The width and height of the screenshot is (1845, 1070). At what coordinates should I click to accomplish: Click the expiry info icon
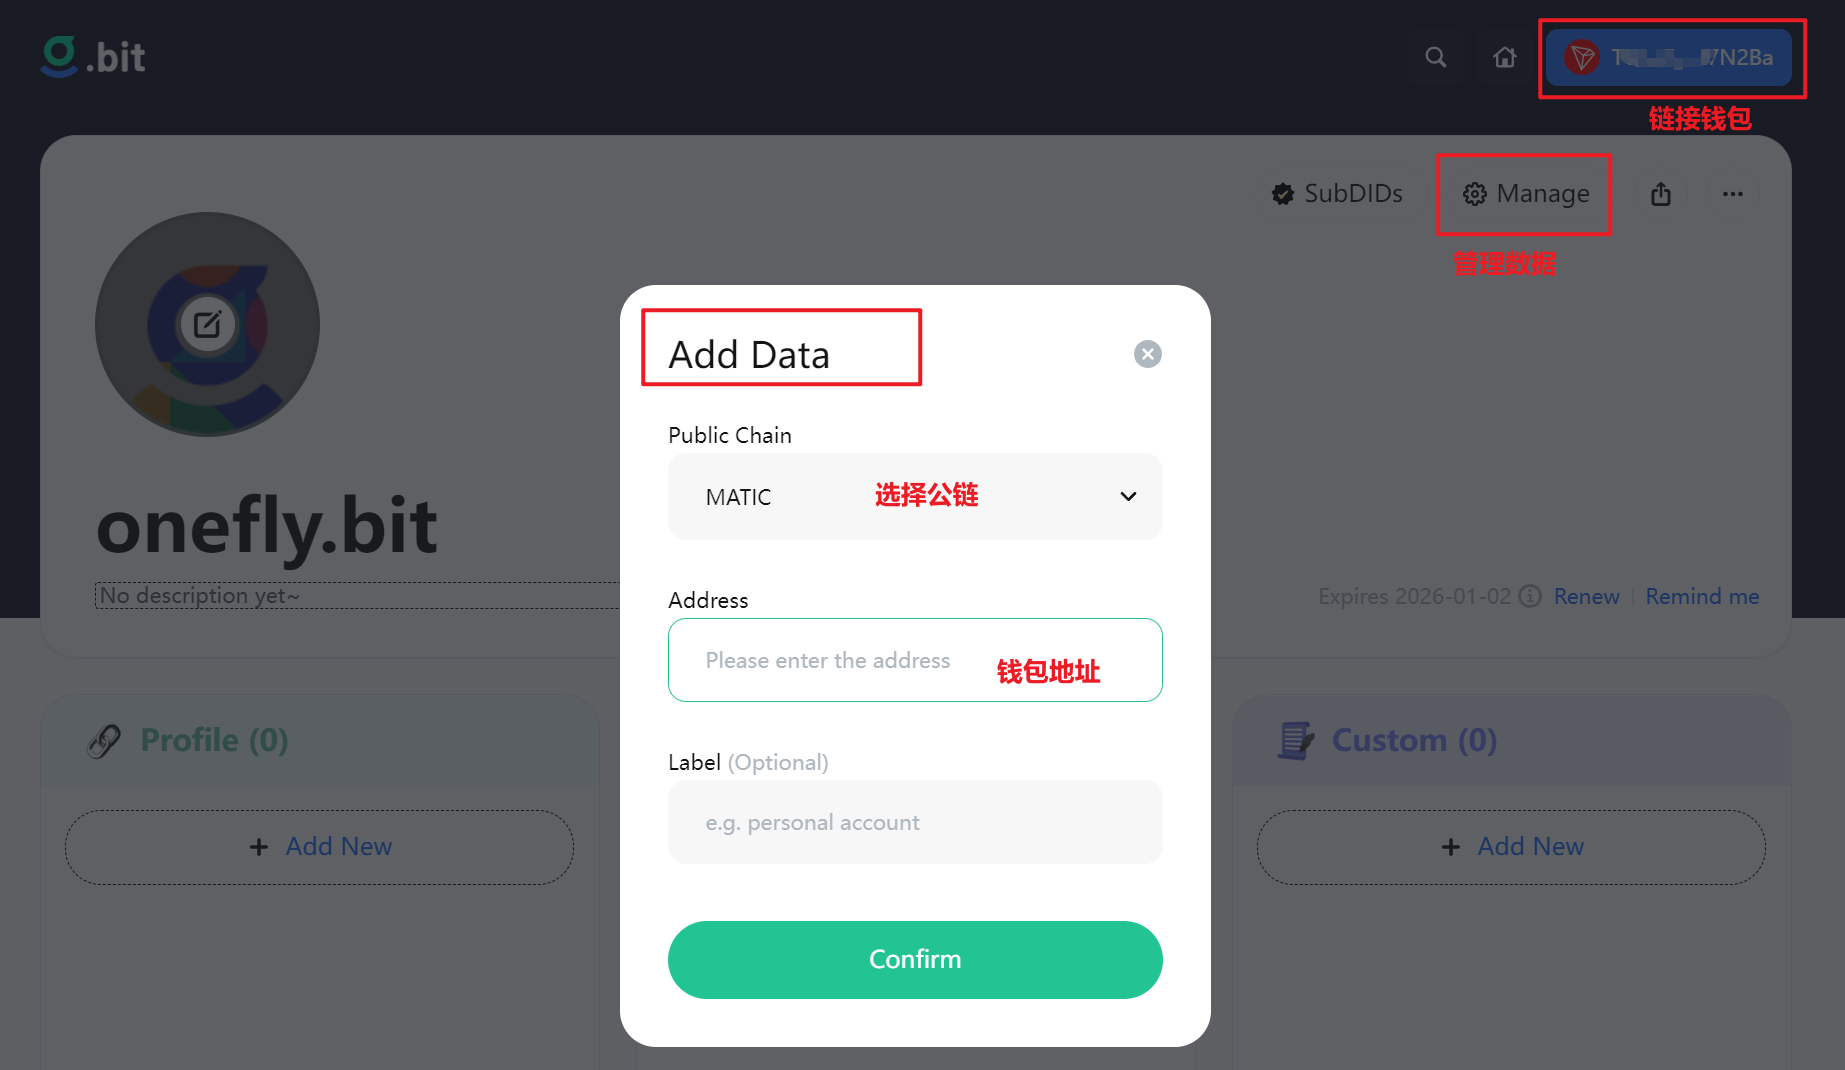coord(1530,596)
